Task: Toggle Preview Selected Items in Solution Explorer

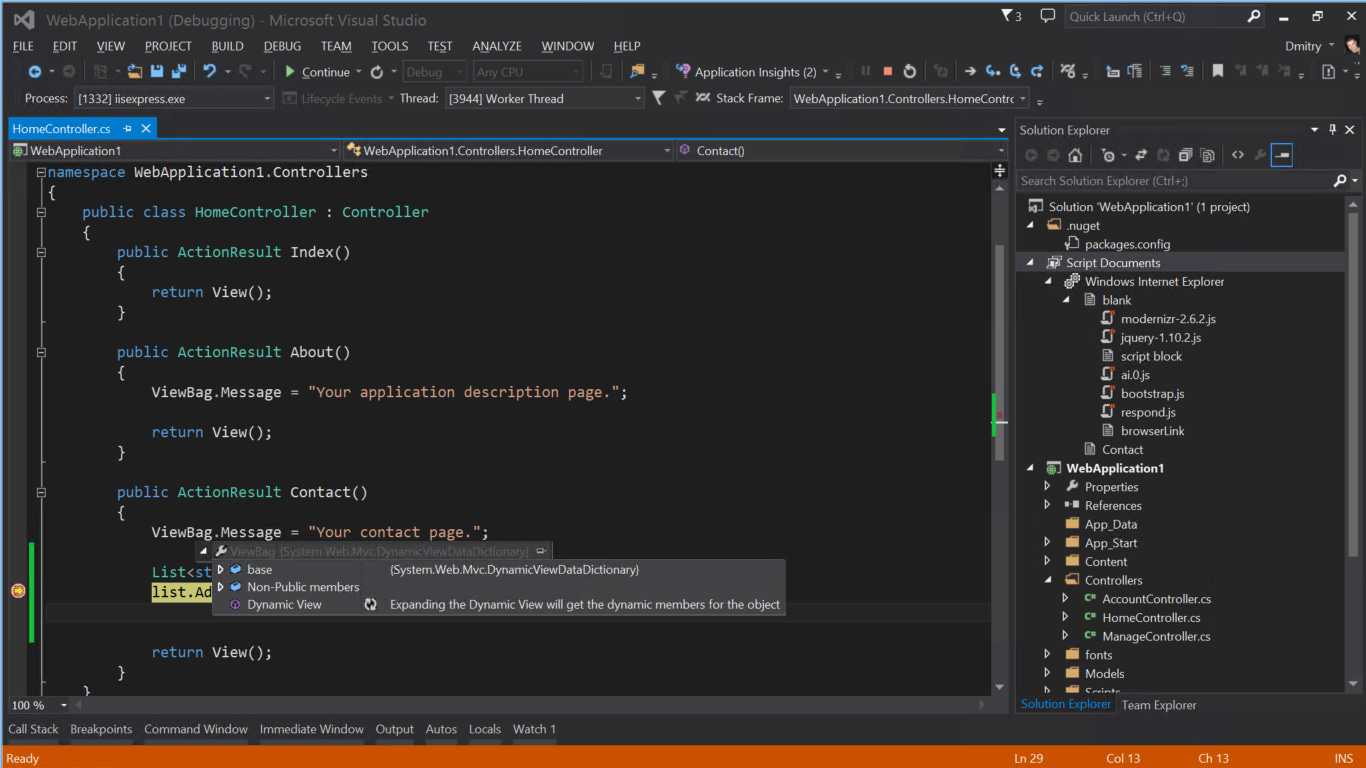Action: coord(1282,156)
